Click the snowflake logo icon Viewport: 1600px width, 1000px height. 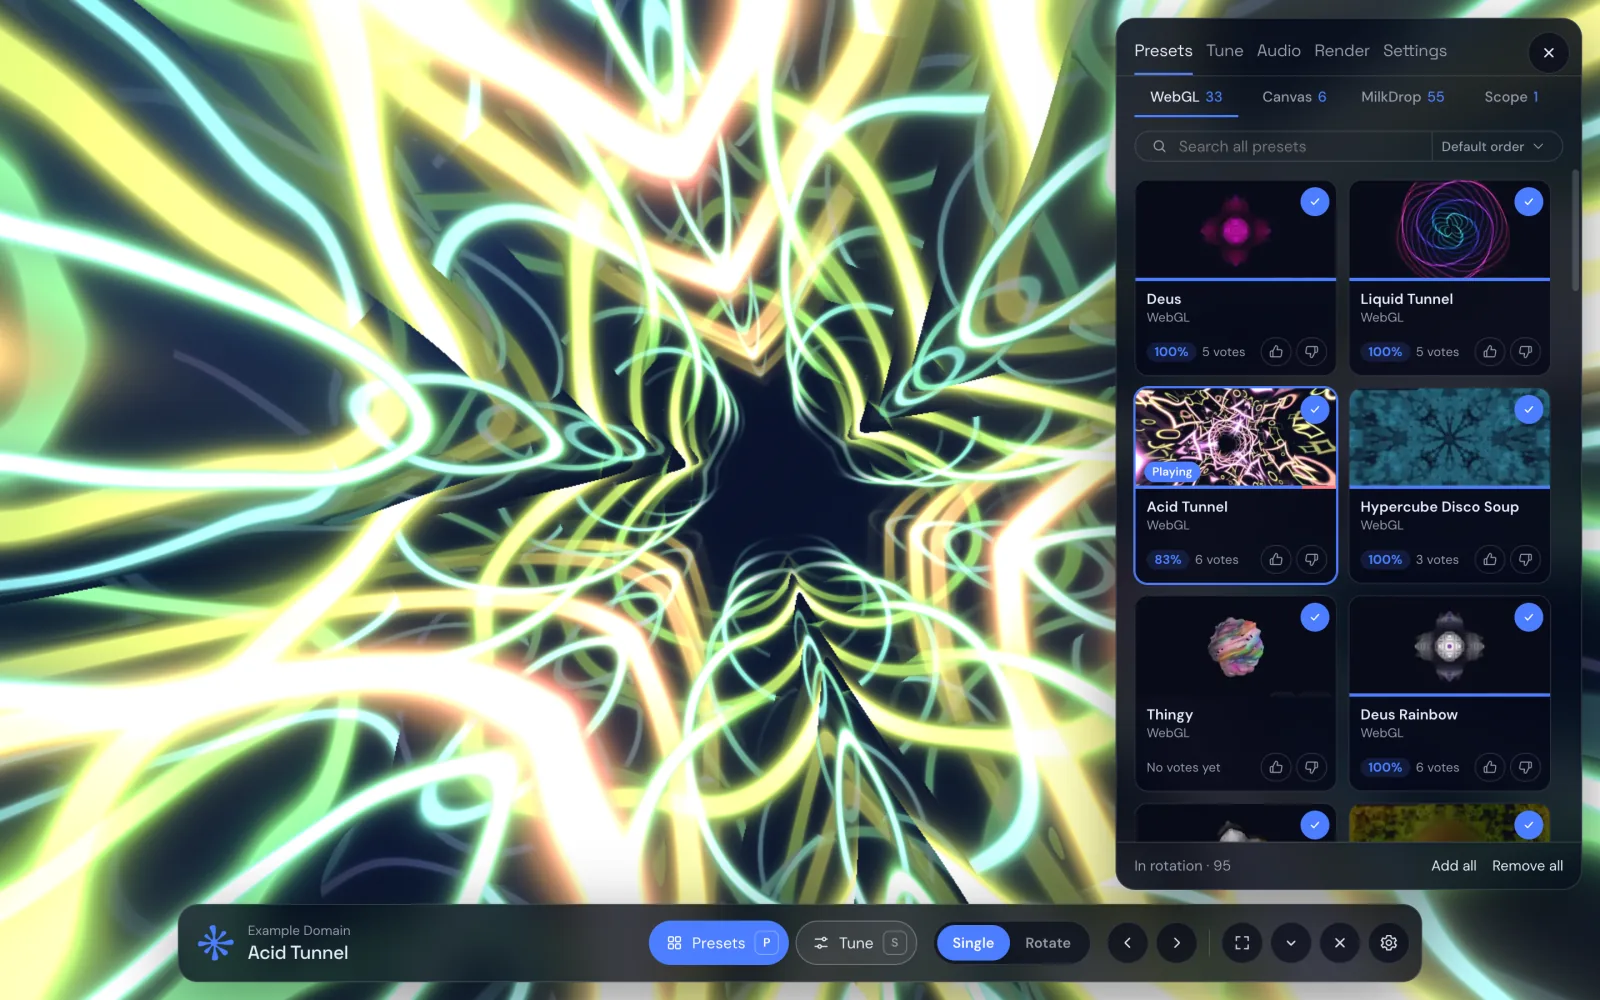tap(215, 942)
